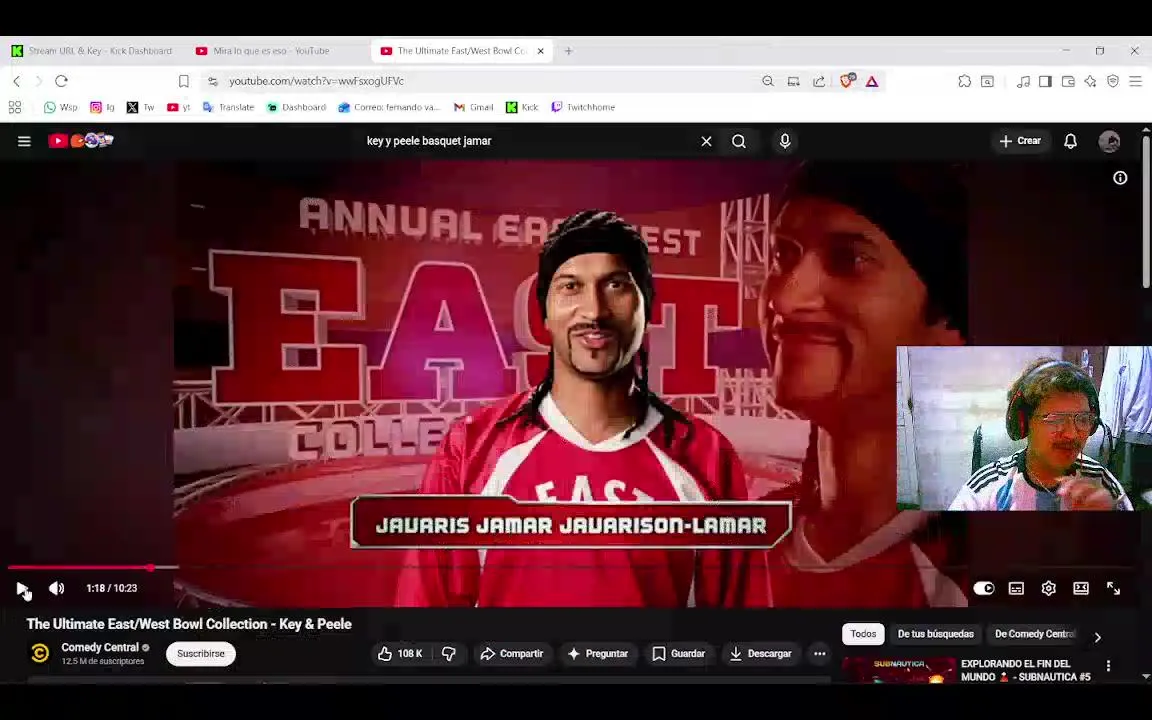Close The Ultimate East/West Bowl tab
This screenshot has width=1152, height=720.
(541, 51)
